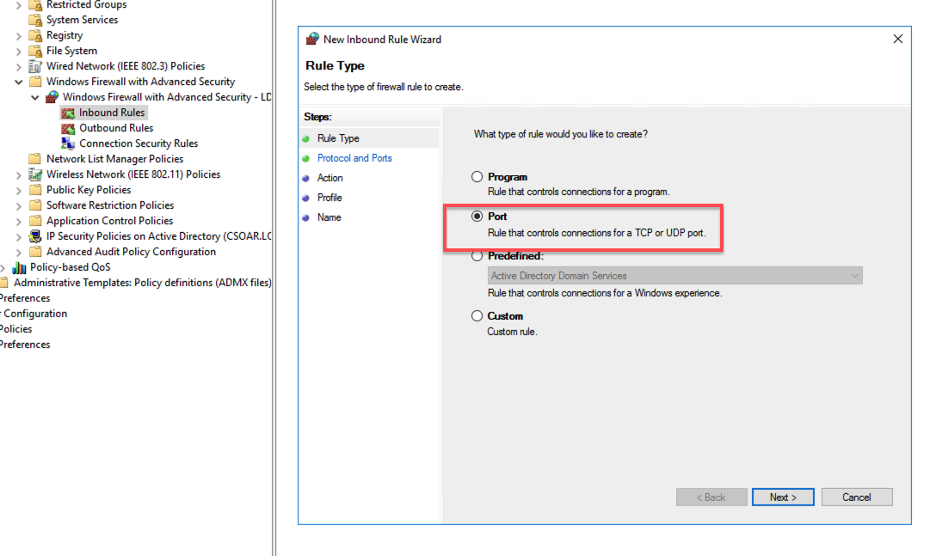Image resolution: width=936 pixels, height=556 pixels.
Task: Click the Policy-based QoS chart icon
Action: tap(19, 268)
